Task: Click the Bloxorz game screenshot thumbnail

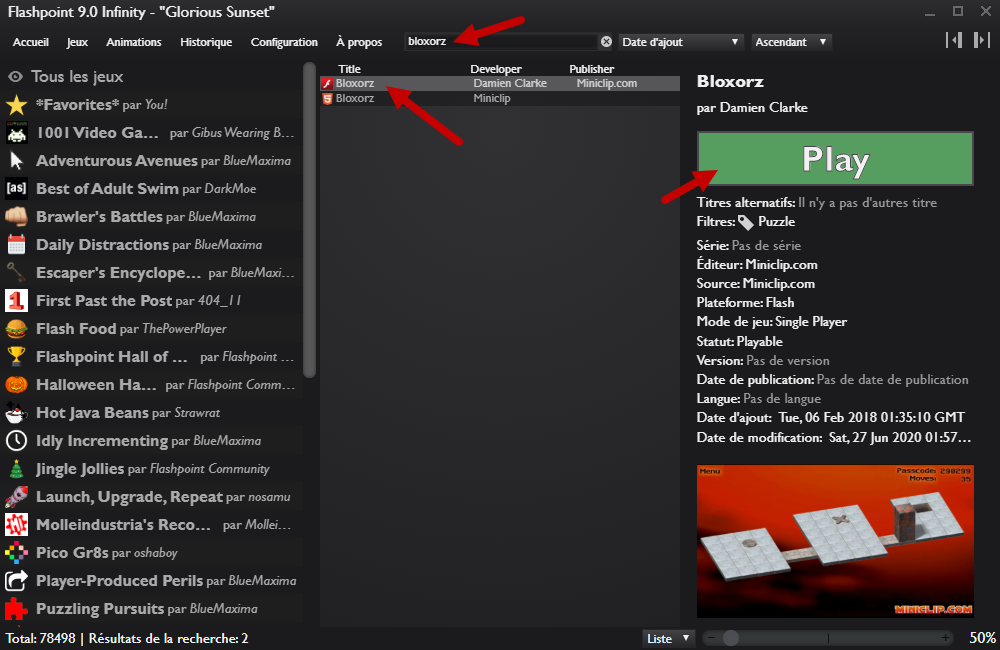Action: 835,541
